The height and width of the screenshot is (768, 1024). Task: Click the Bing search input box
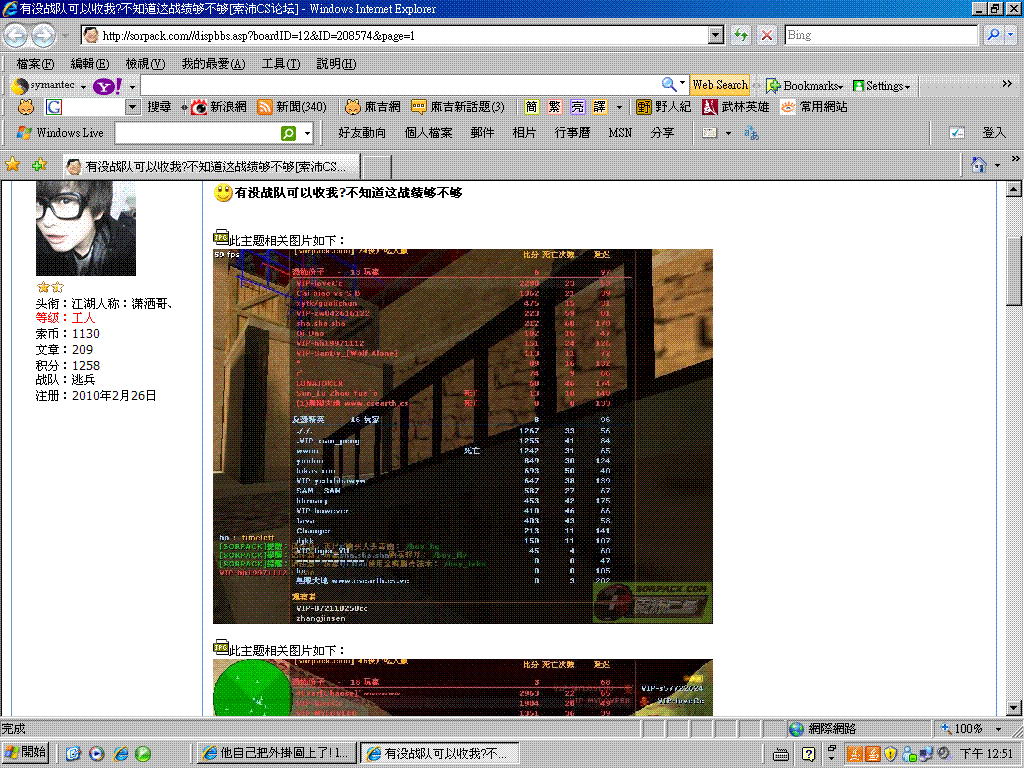point(880,35)
